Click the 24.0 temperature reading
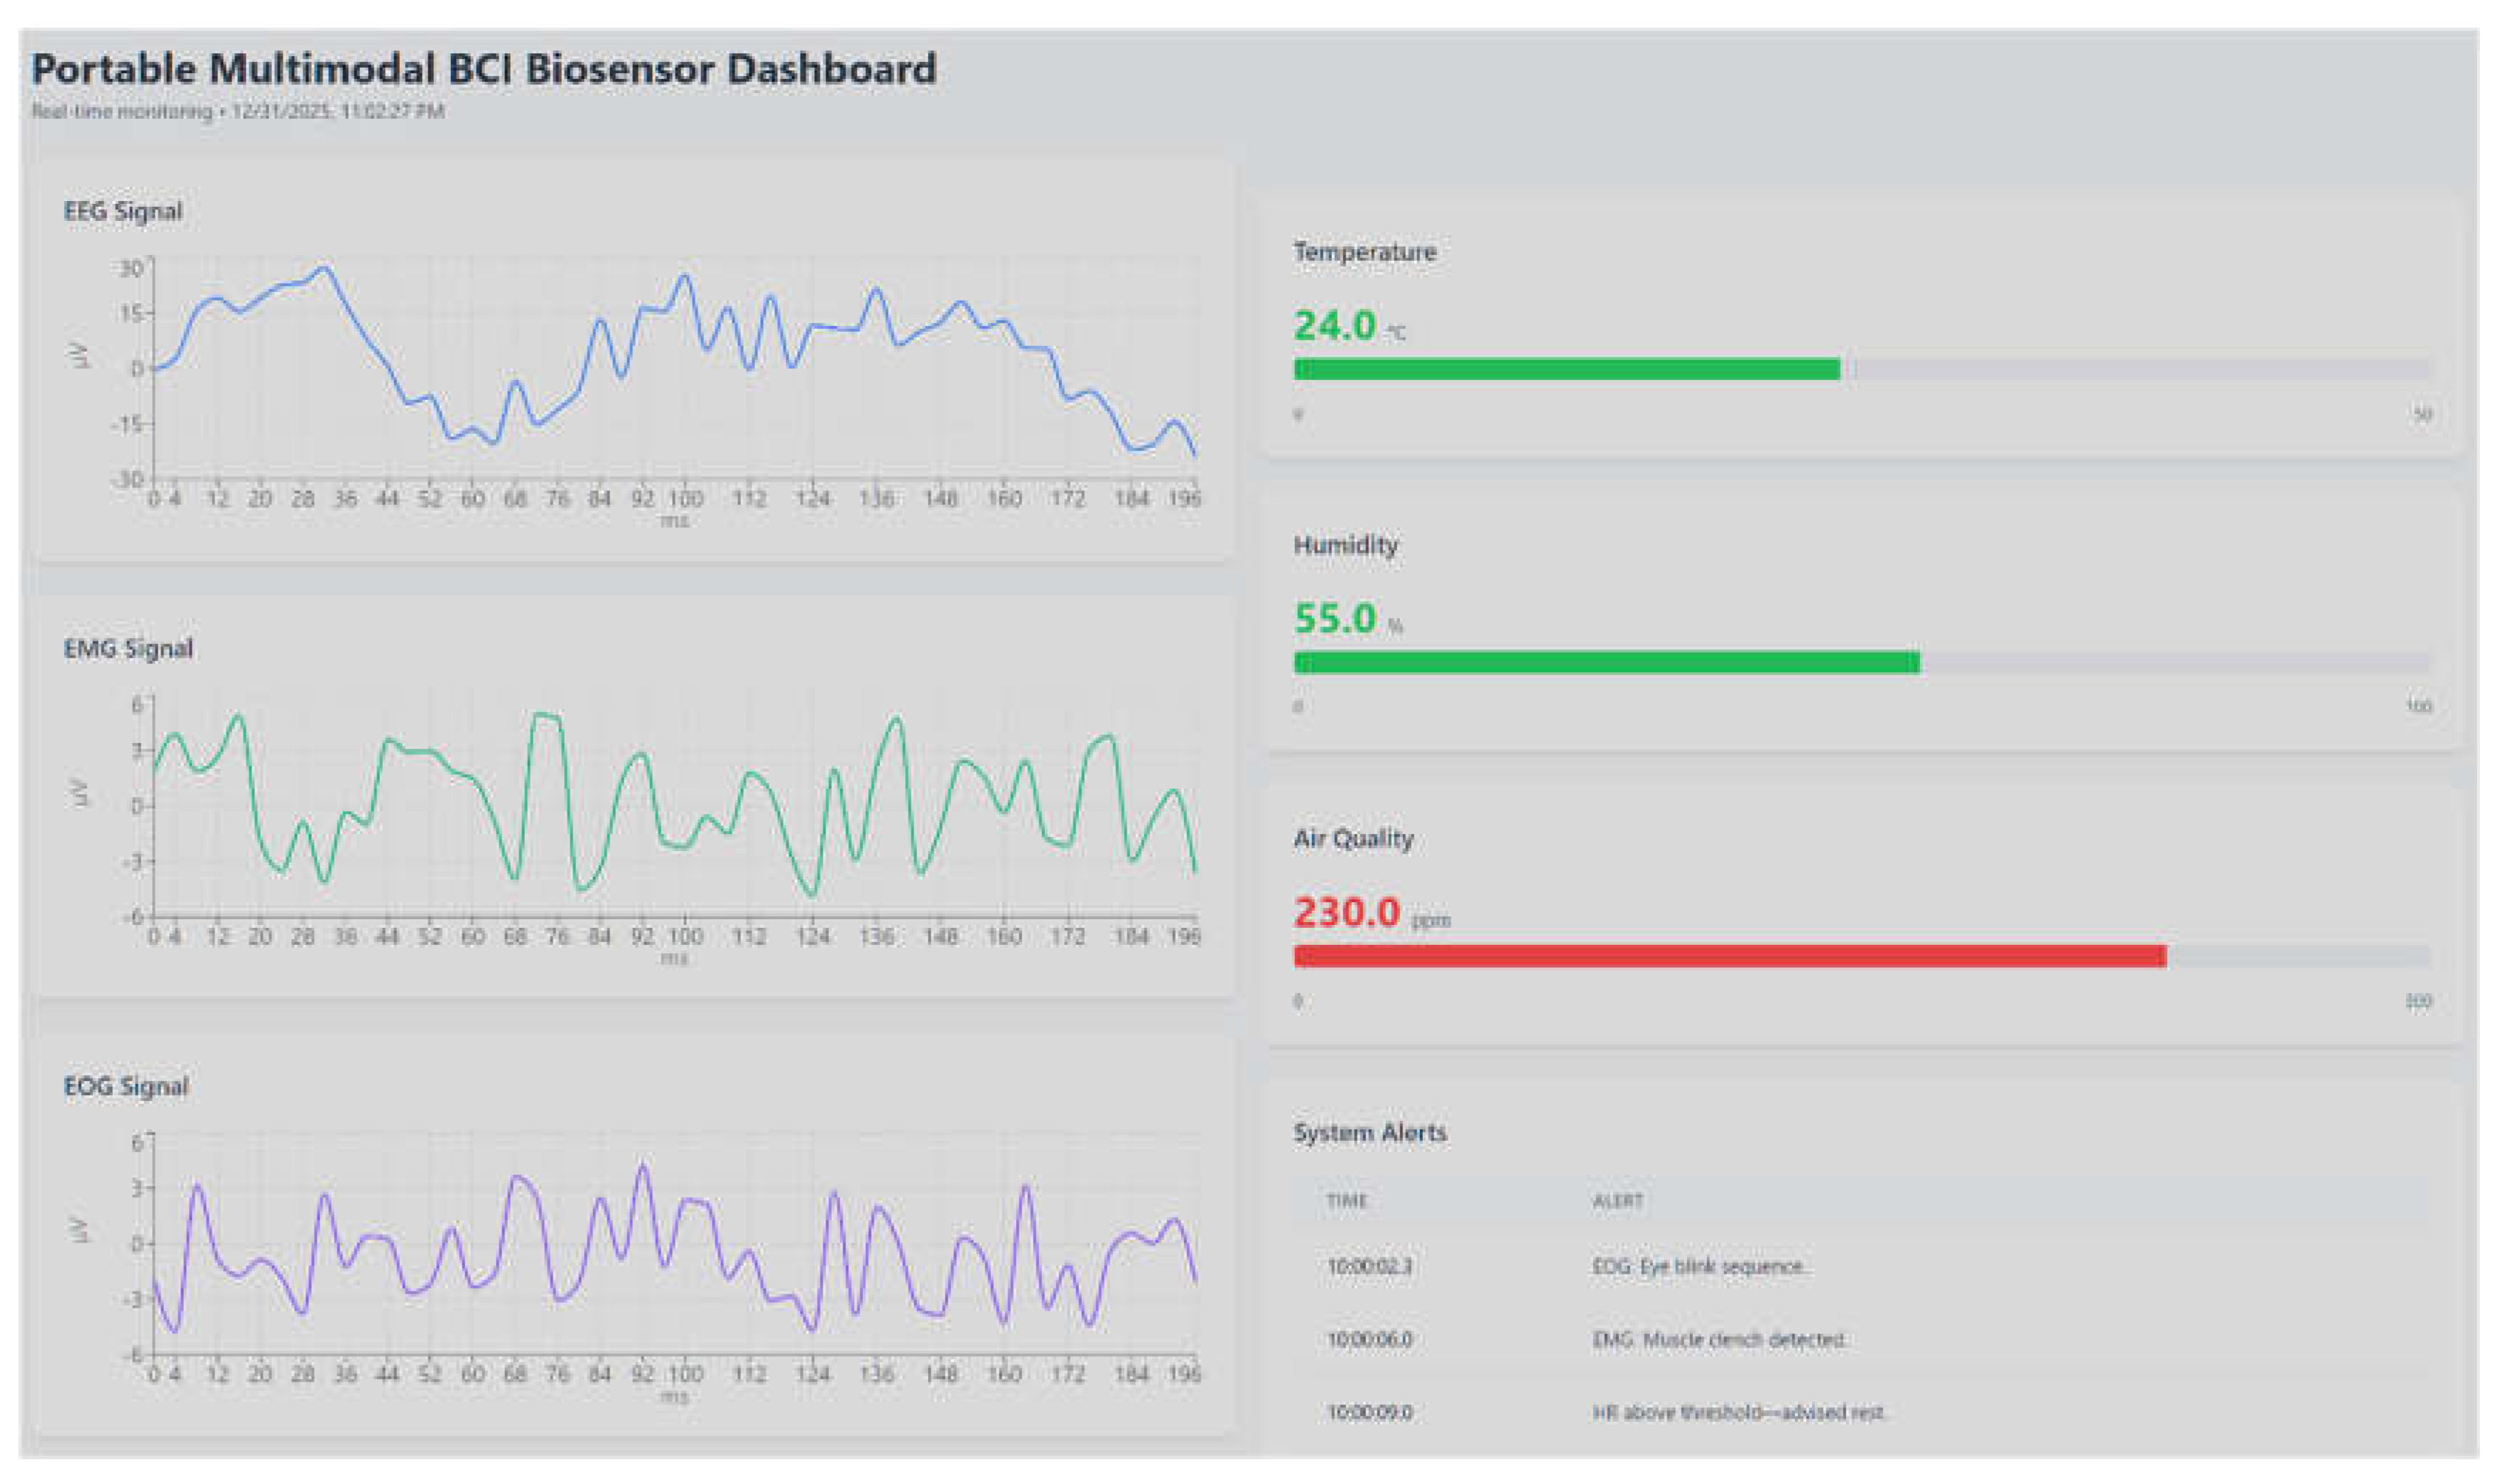This screenshot has height=1484, width=2504. tap(1334, 326)
